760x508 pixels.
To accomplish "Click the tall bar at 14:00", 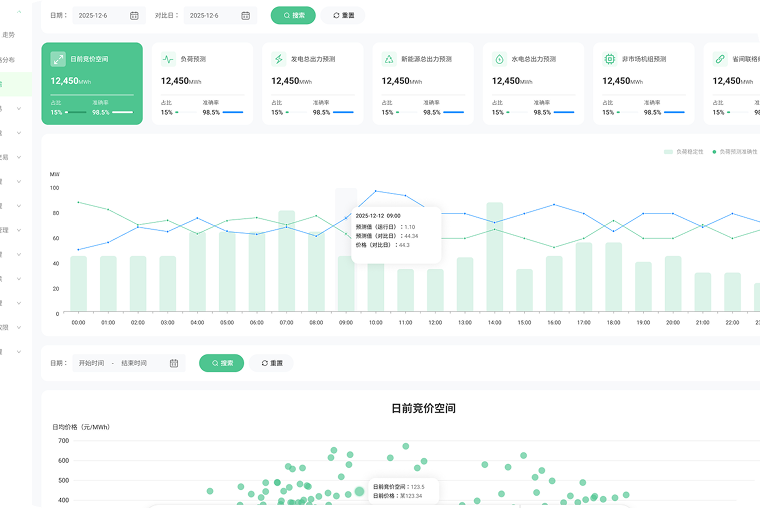I will pos(494,257).
